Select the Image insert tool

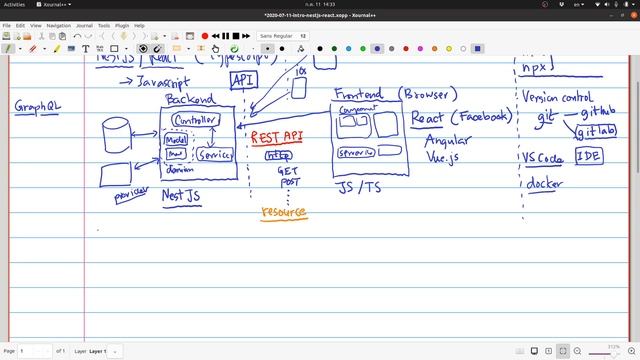pos(71,49)
